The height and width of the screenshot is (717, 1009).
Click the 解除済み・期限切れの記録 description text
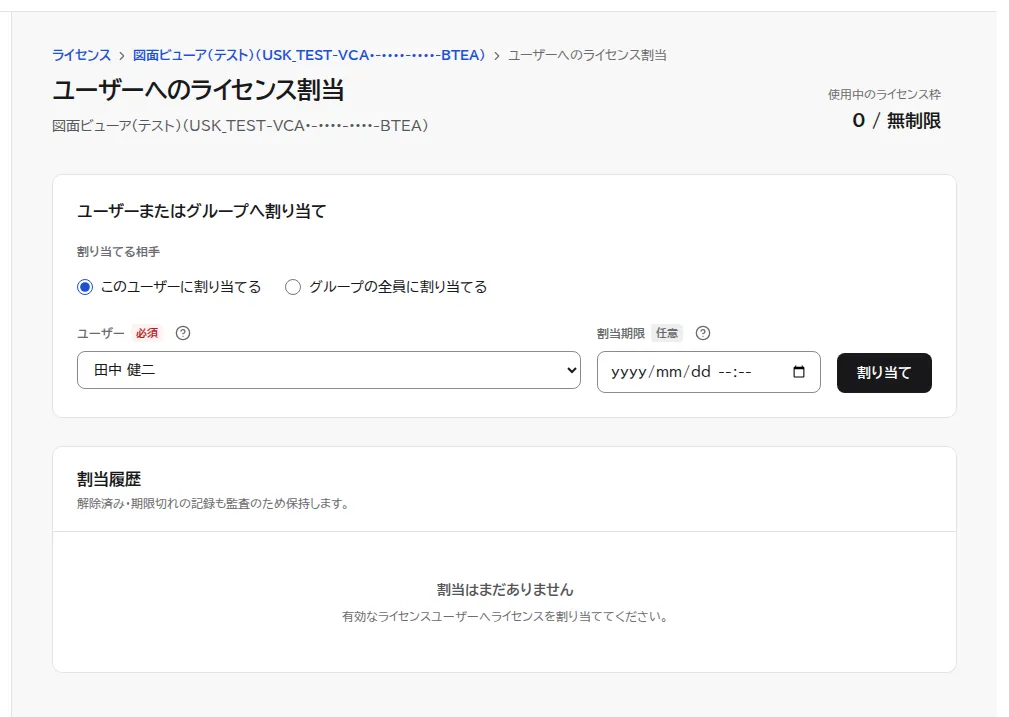click(213, 503)
